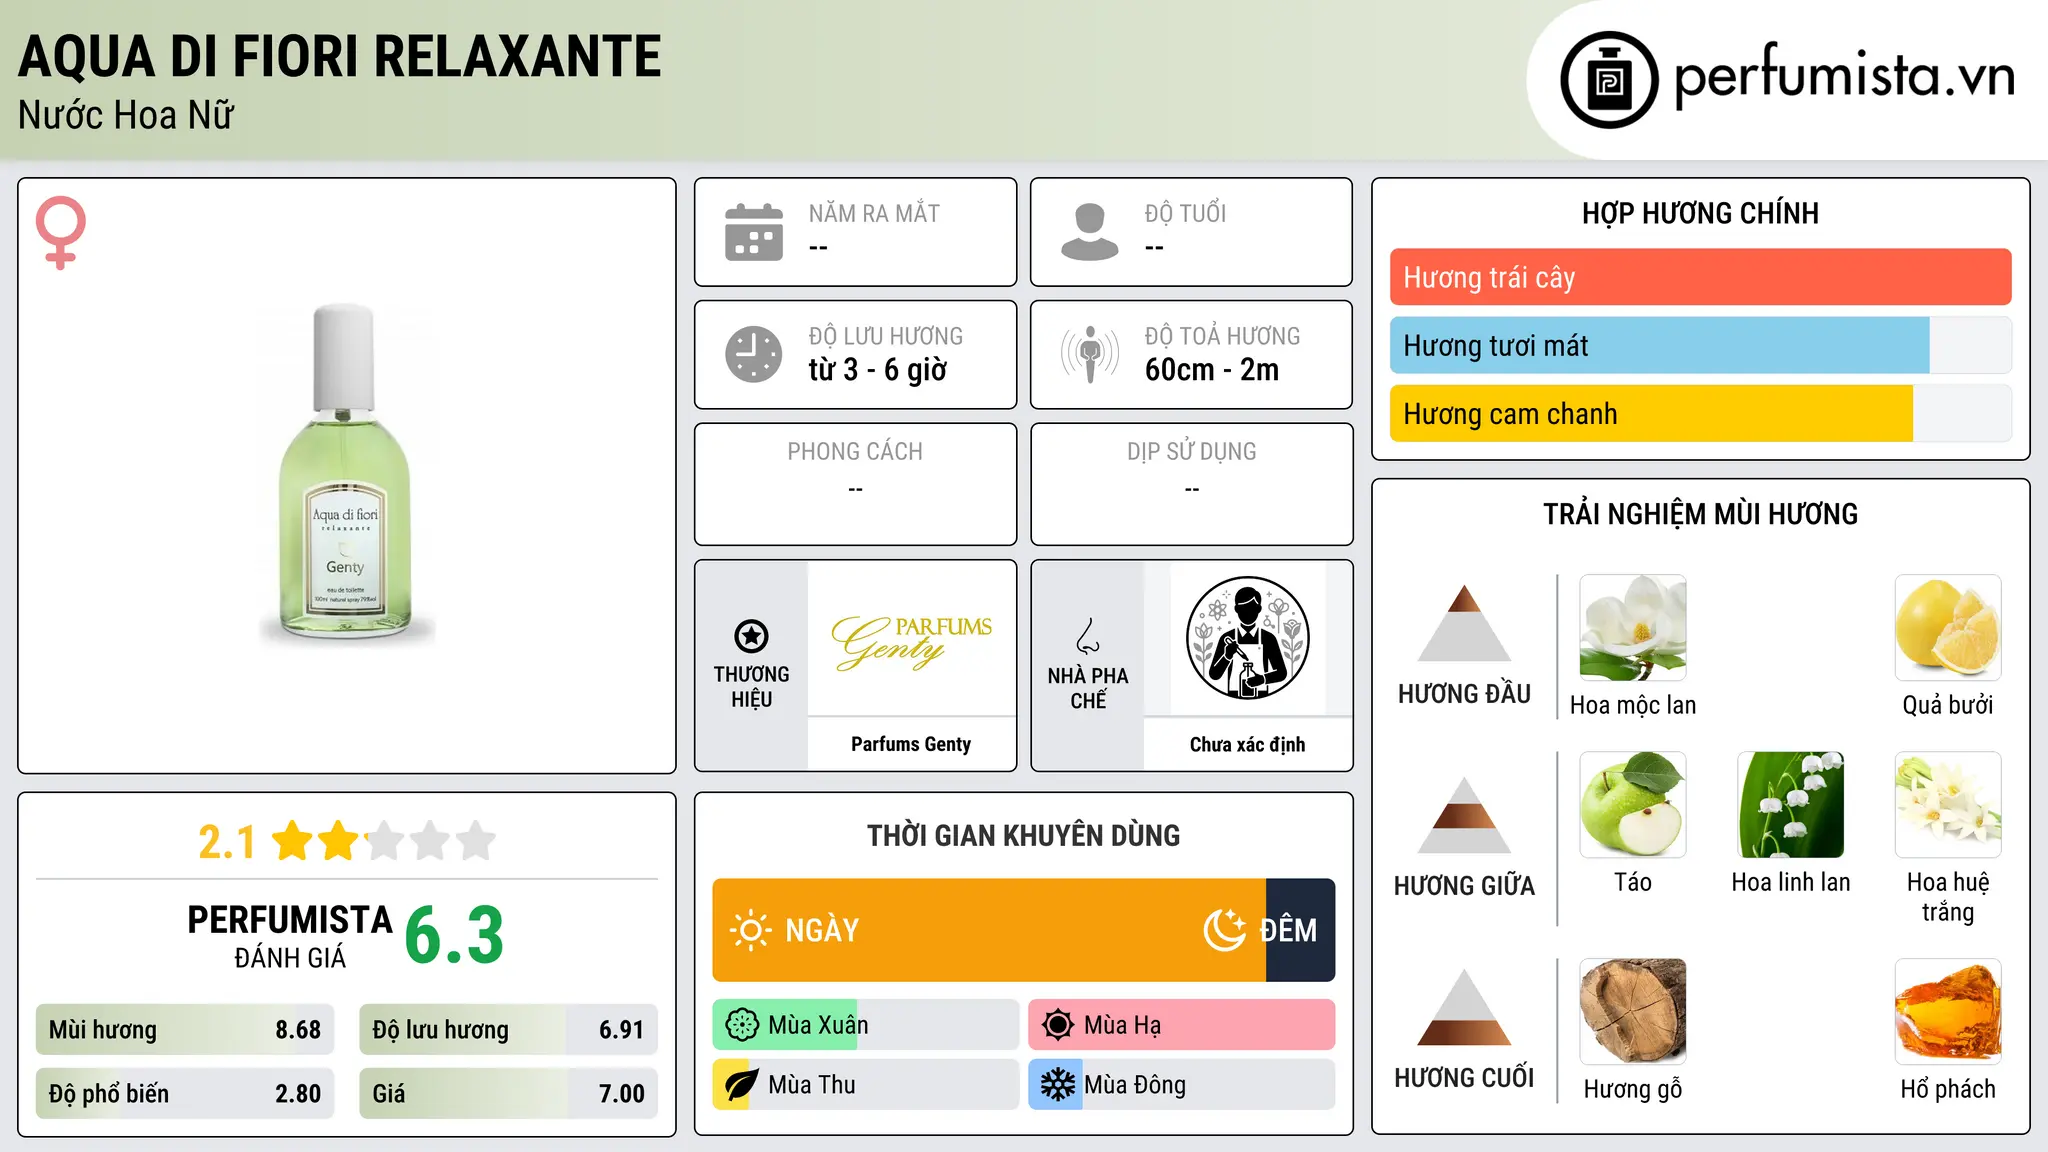Click the Hương trái cây accord bar
Screen dimensions: 2048x1152
pos(1700,277)
